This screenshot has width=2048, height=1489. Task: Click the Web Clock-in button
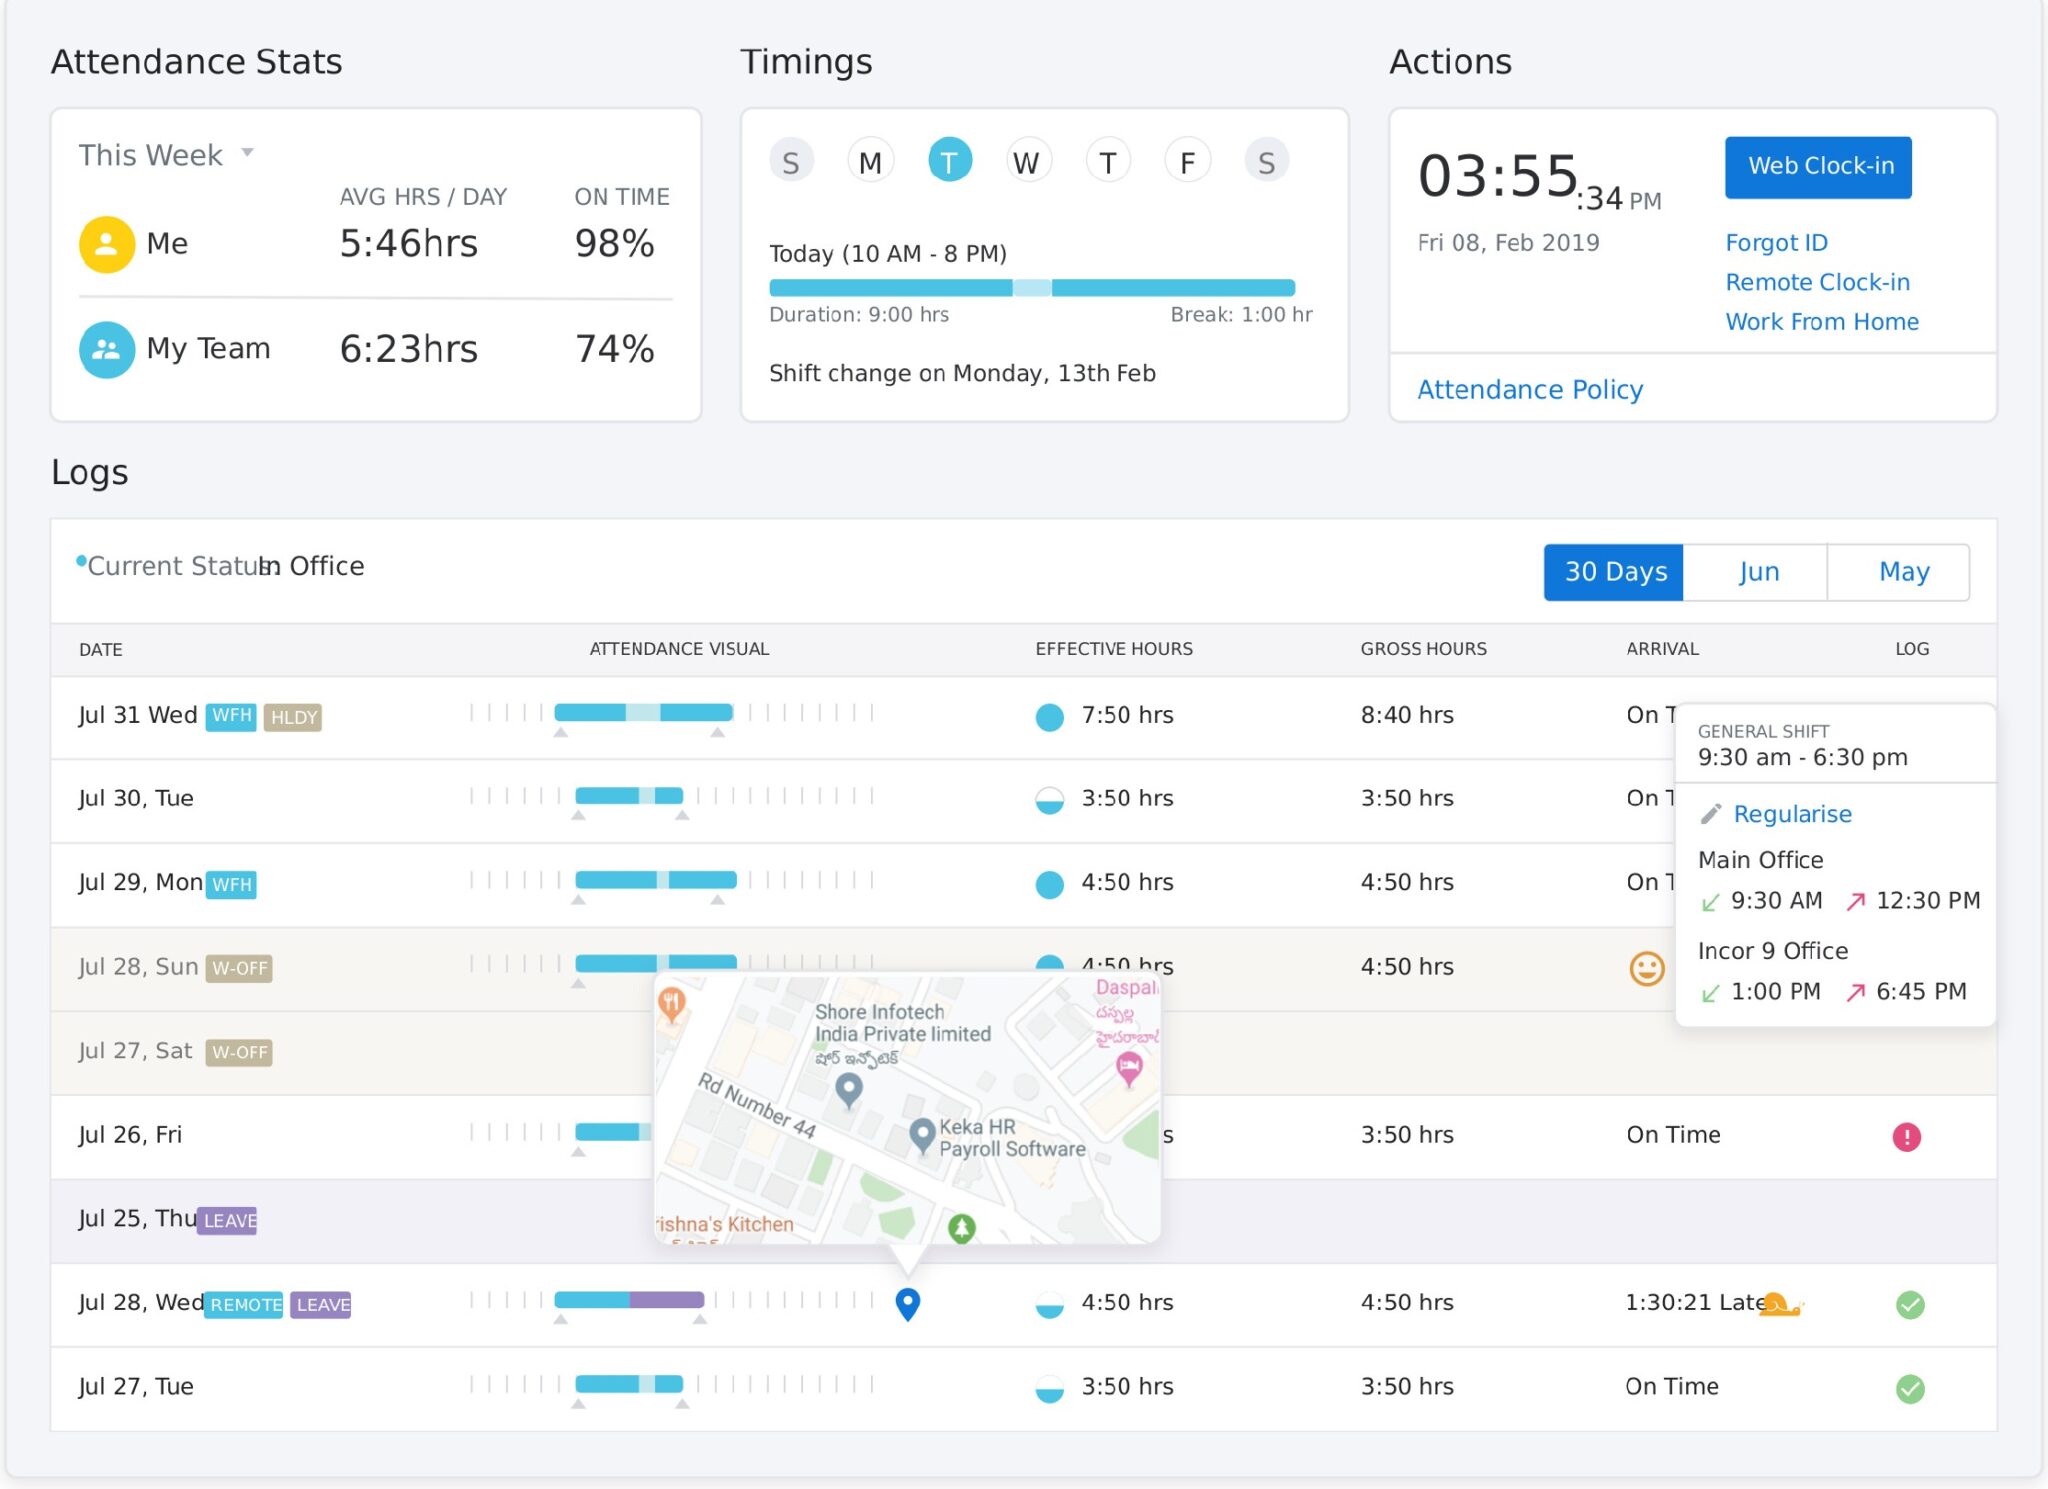(x=1817, y=167)
